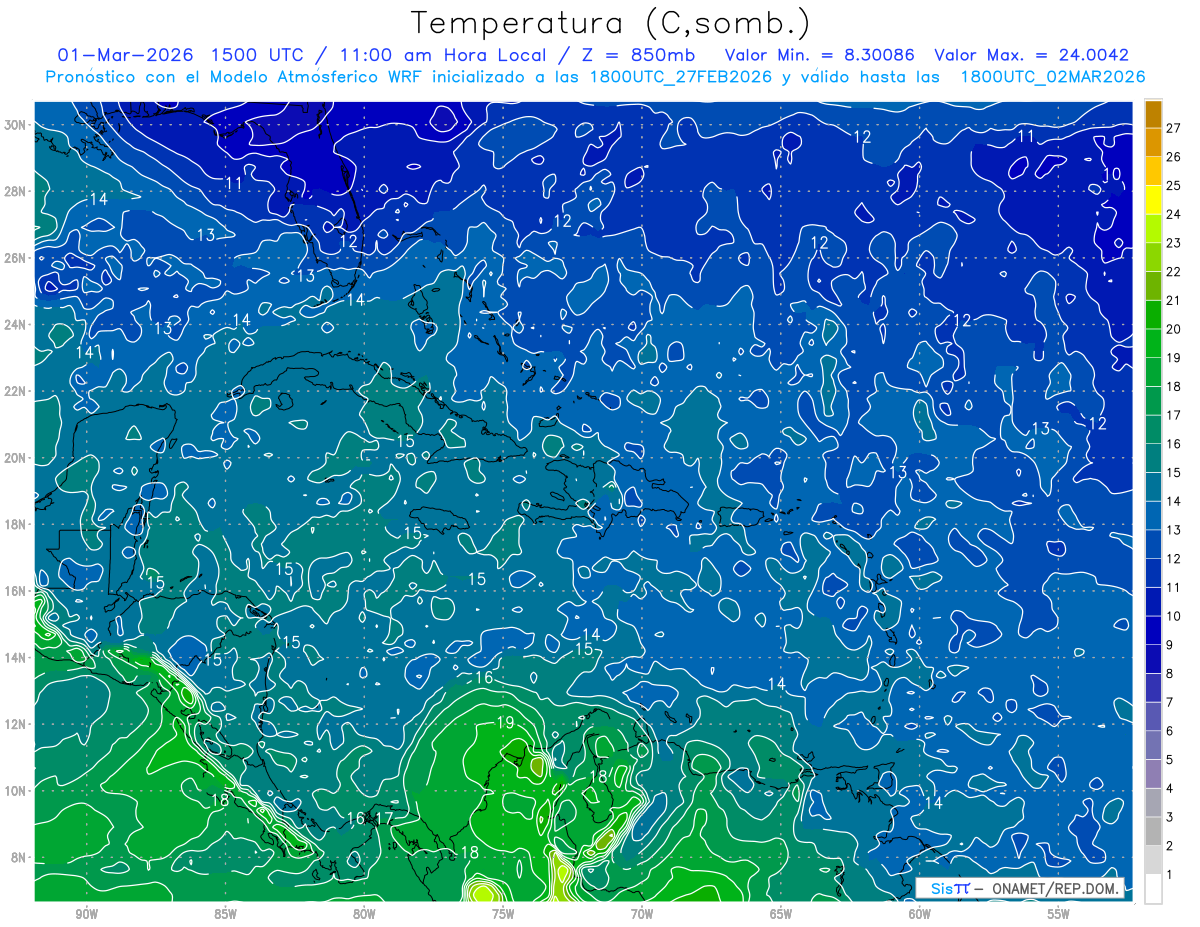This screenshot has height=927, width=1200.
Task: Click the 60W longitude axis label
Action: click(x=920, y=913)
